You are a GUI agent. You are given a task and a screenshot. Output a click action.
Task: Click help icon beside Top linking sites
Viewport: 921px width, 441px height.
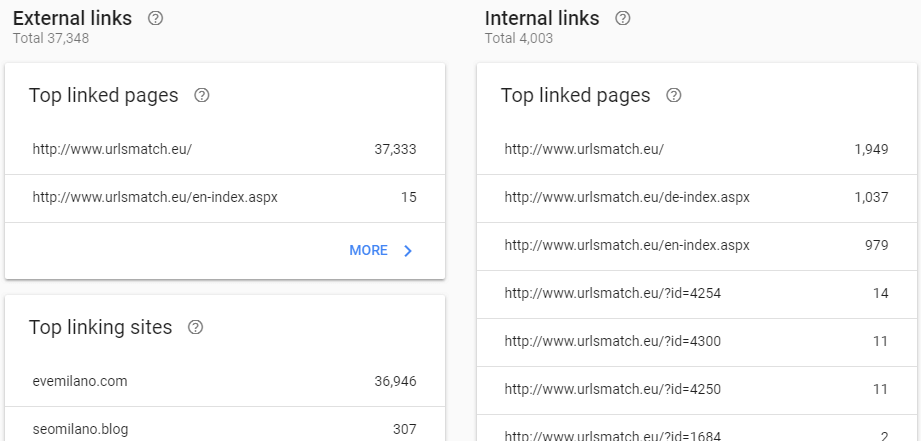[196, 327]
